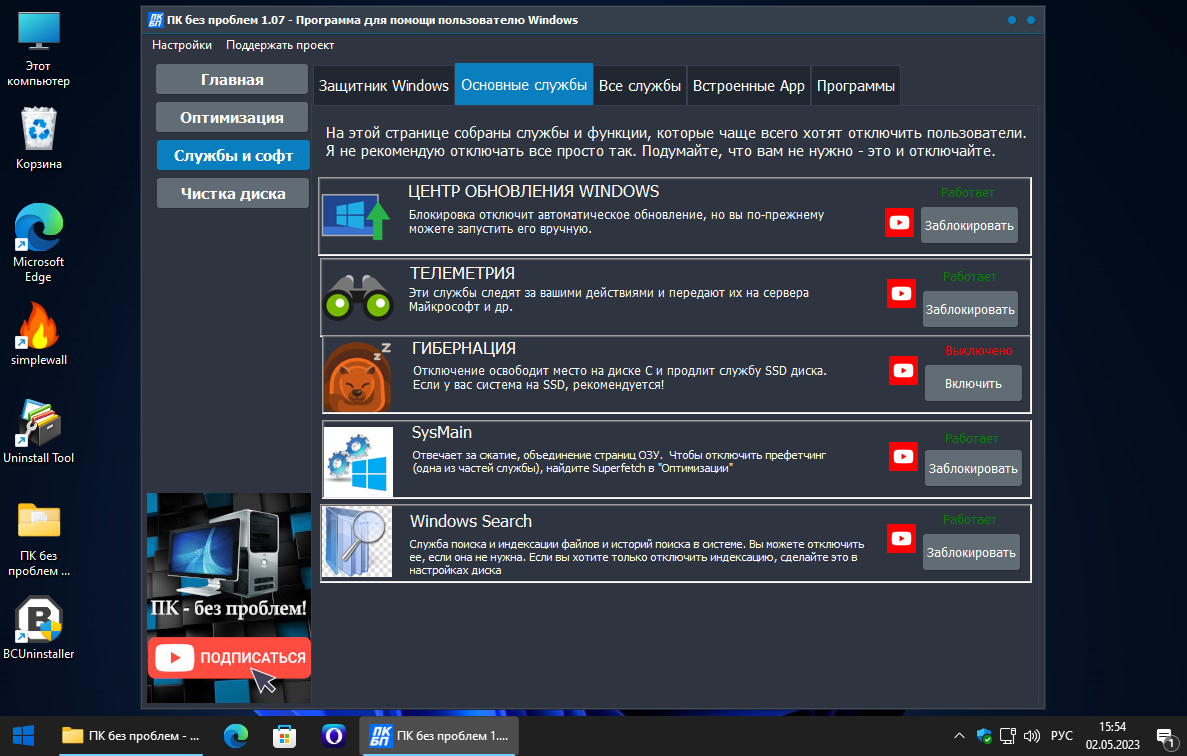Open network tray icon
Image resolution: width=1187 pixels, height=756 pixels.
1008,736
